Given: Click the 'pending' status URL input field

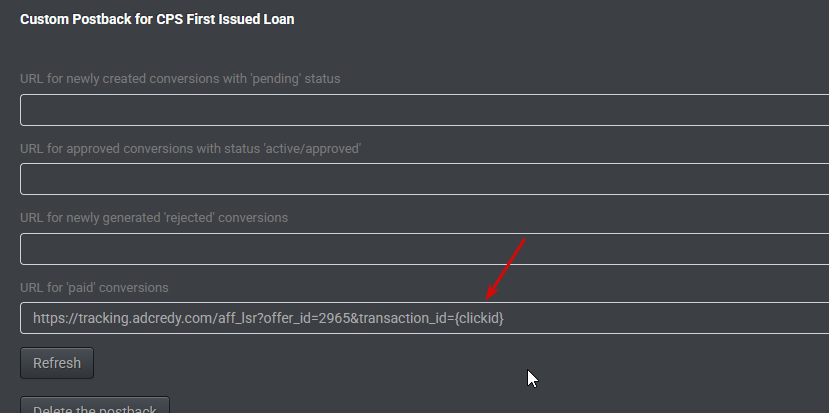Looking at the screenshot, I should [424, 110].
